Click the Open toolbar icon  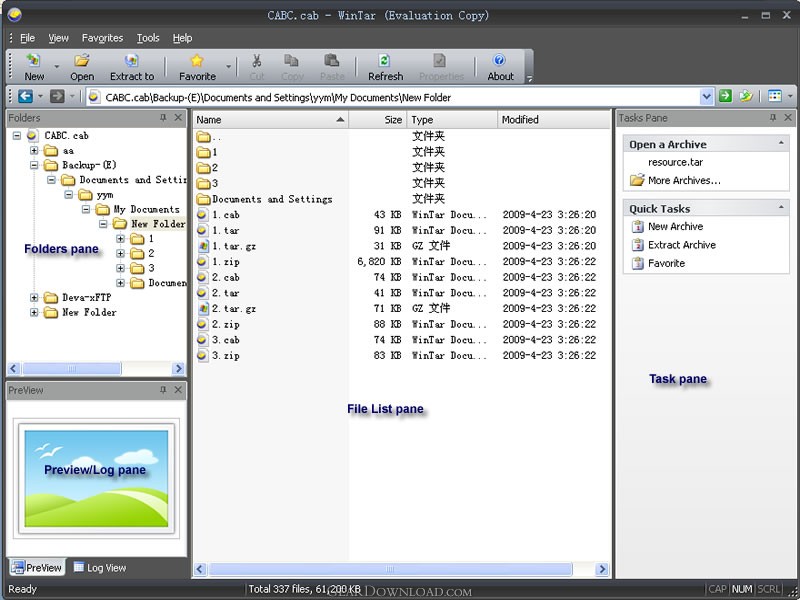(x=82, y=61)
